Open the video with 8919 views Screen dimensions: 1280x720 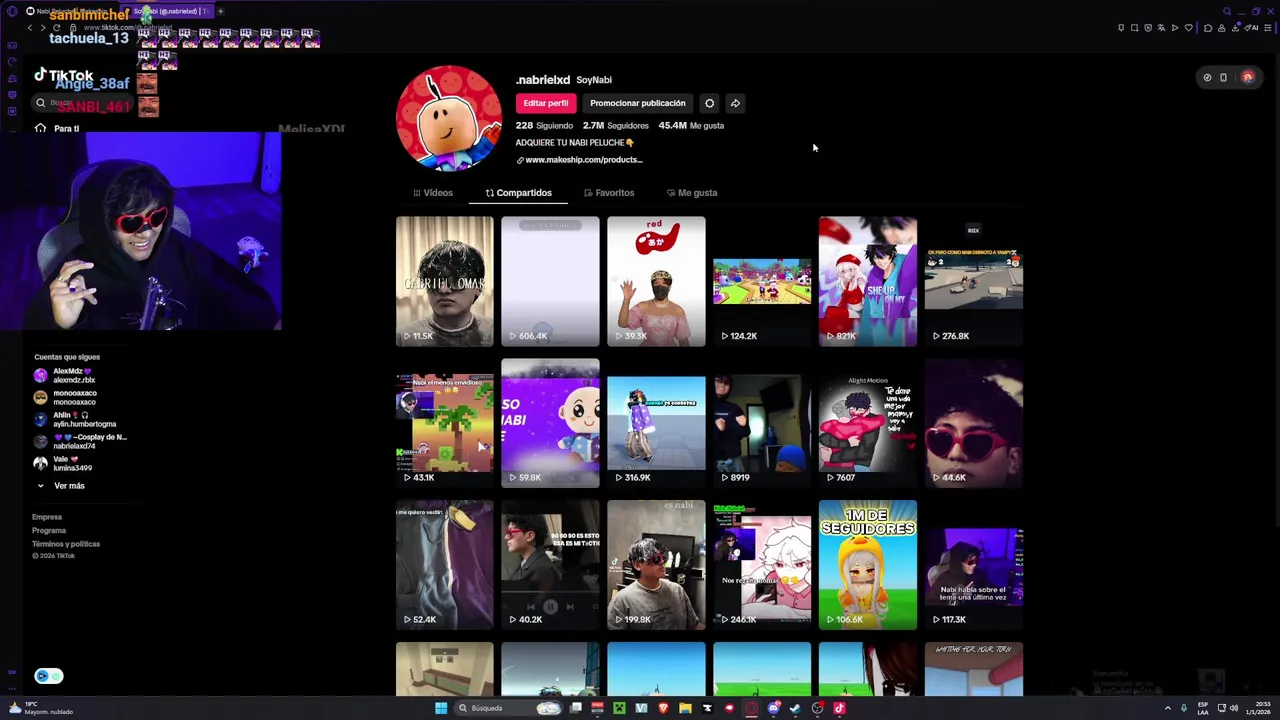[762, 423]
